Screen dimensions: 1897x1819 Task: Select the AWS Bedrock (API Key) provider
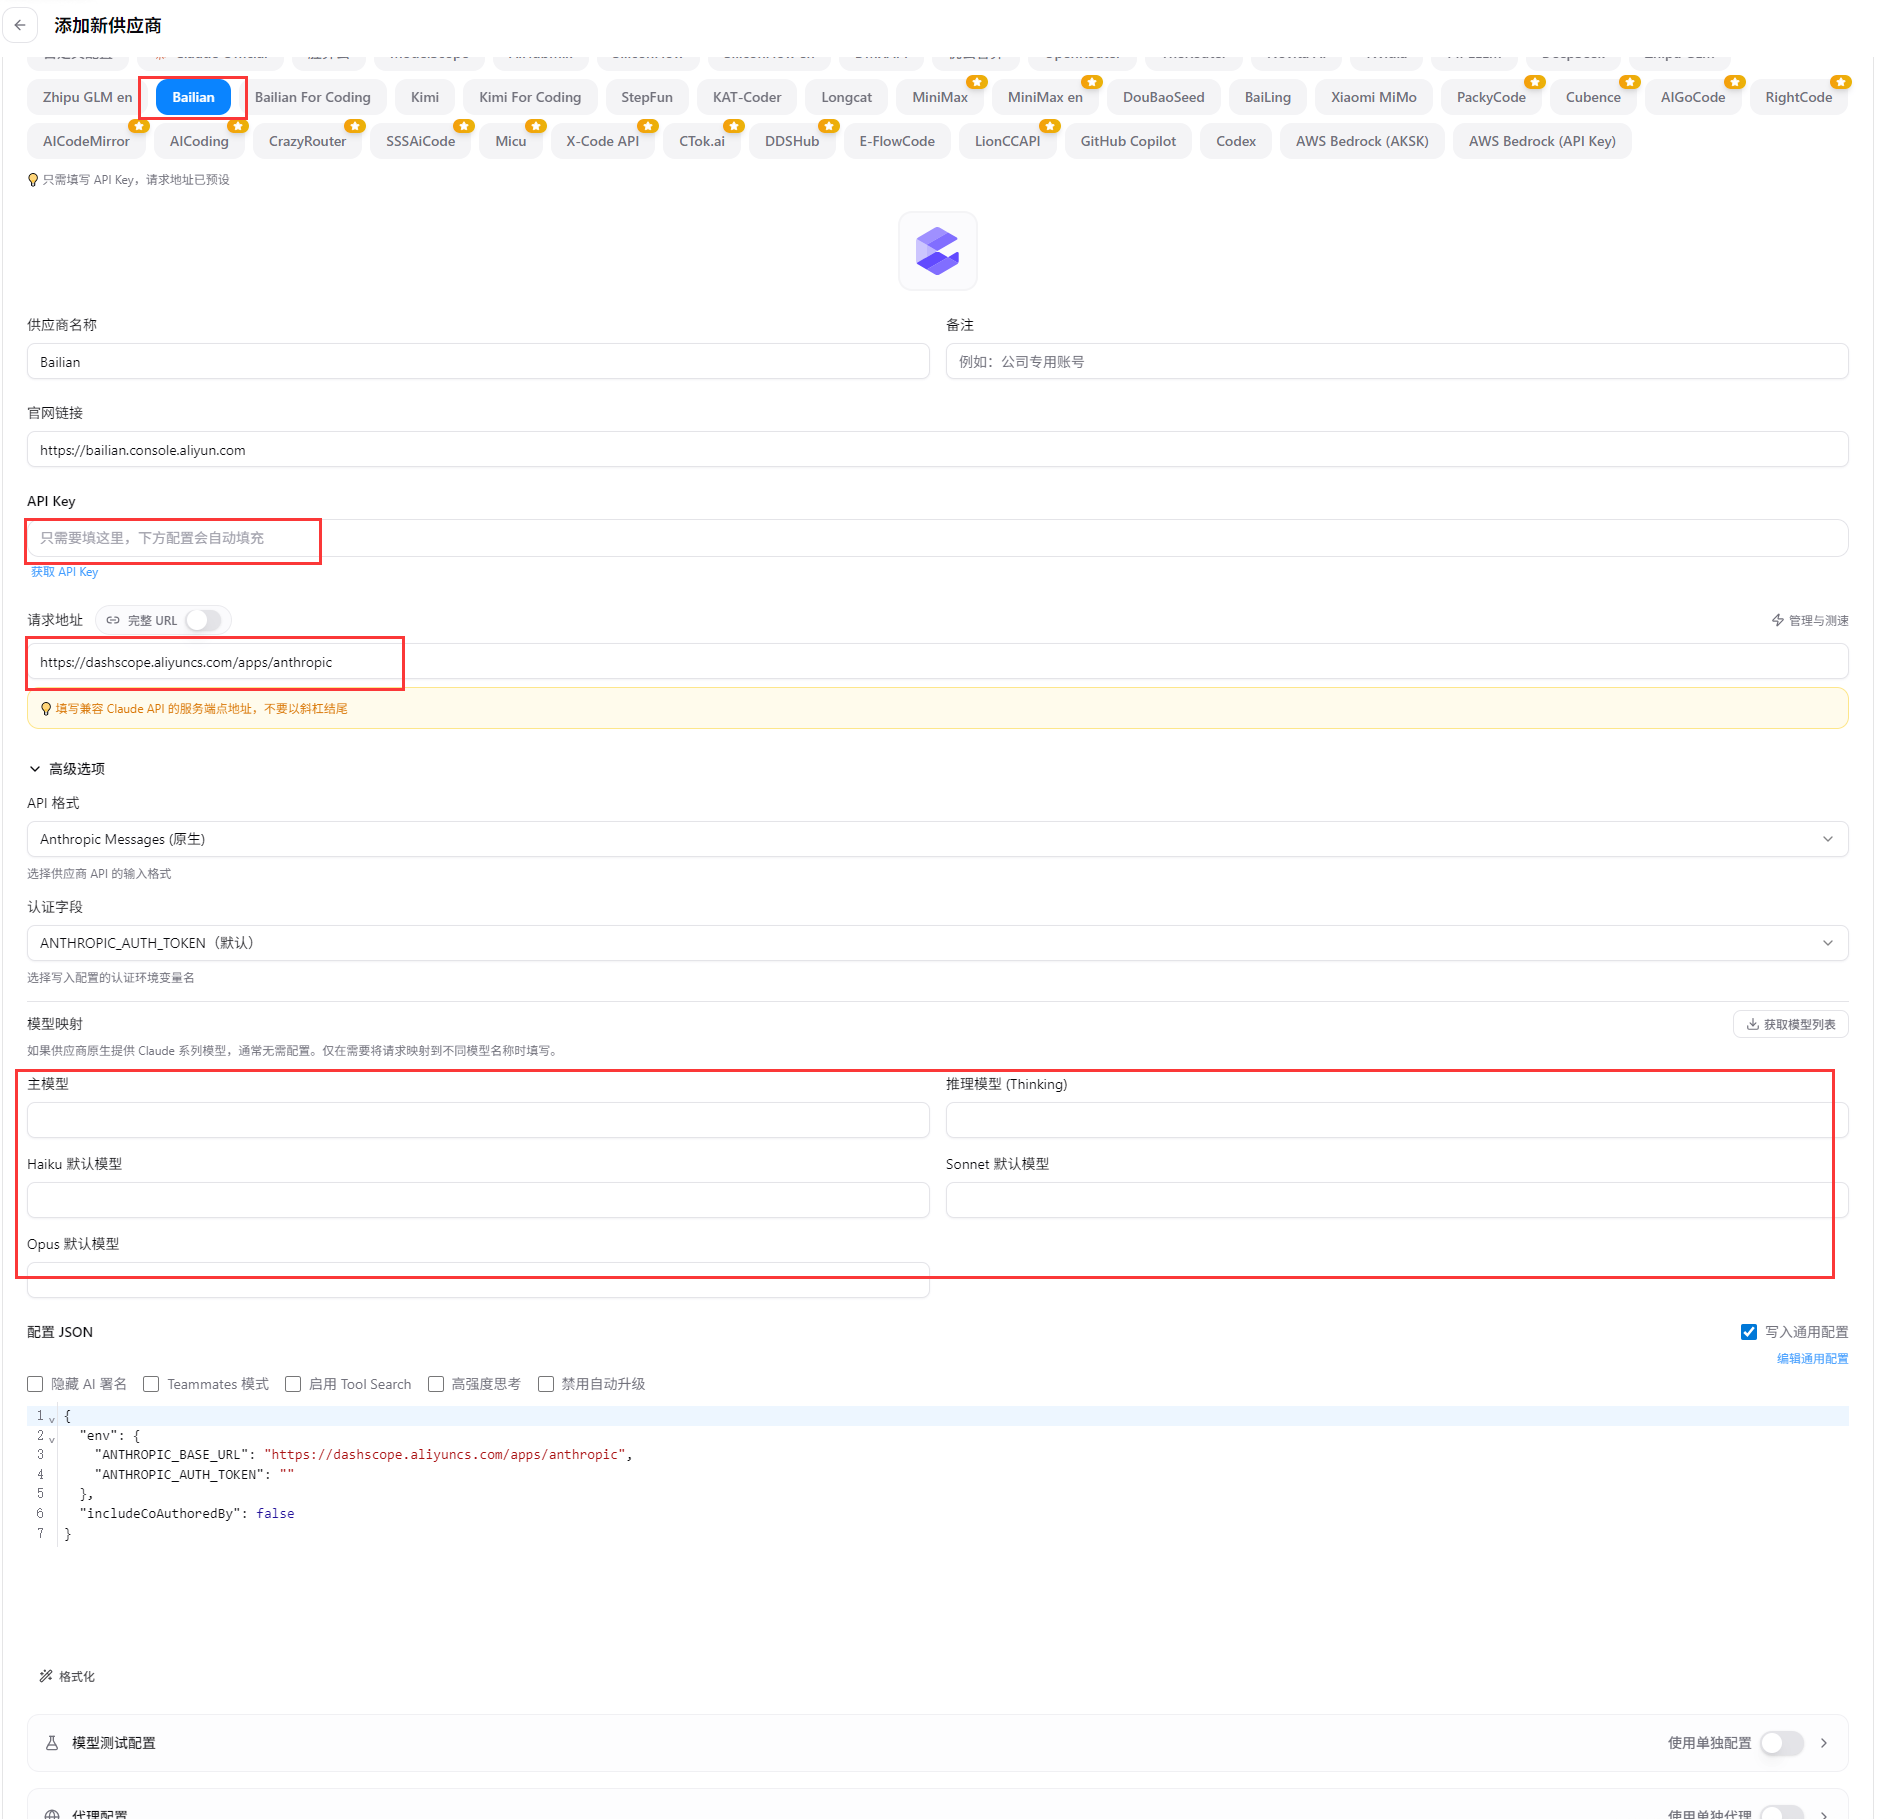(x=1542, y=141)
